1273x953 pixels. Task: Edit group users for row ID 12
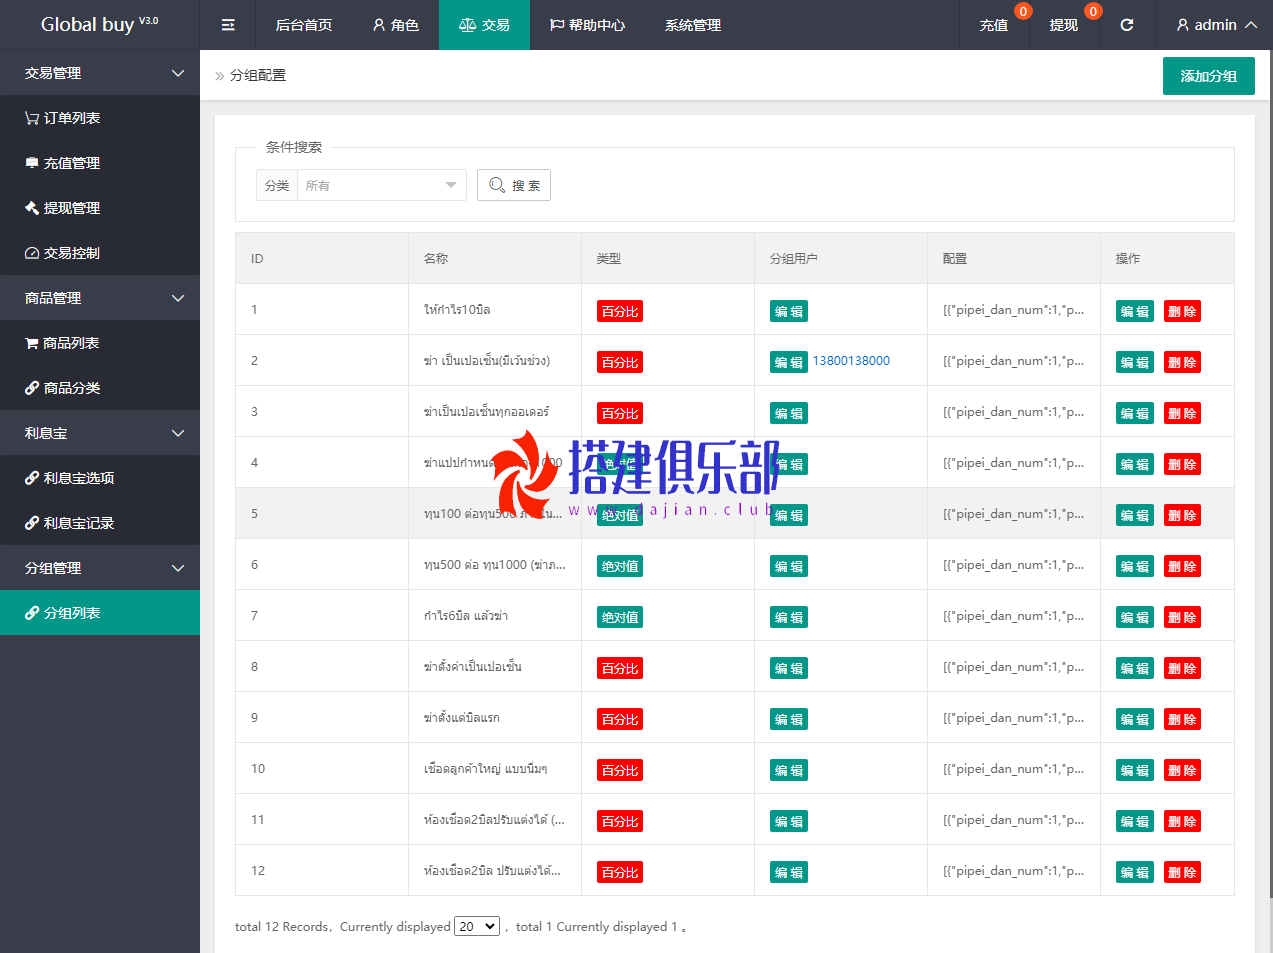pyautogui.click(x=789, y=872)
